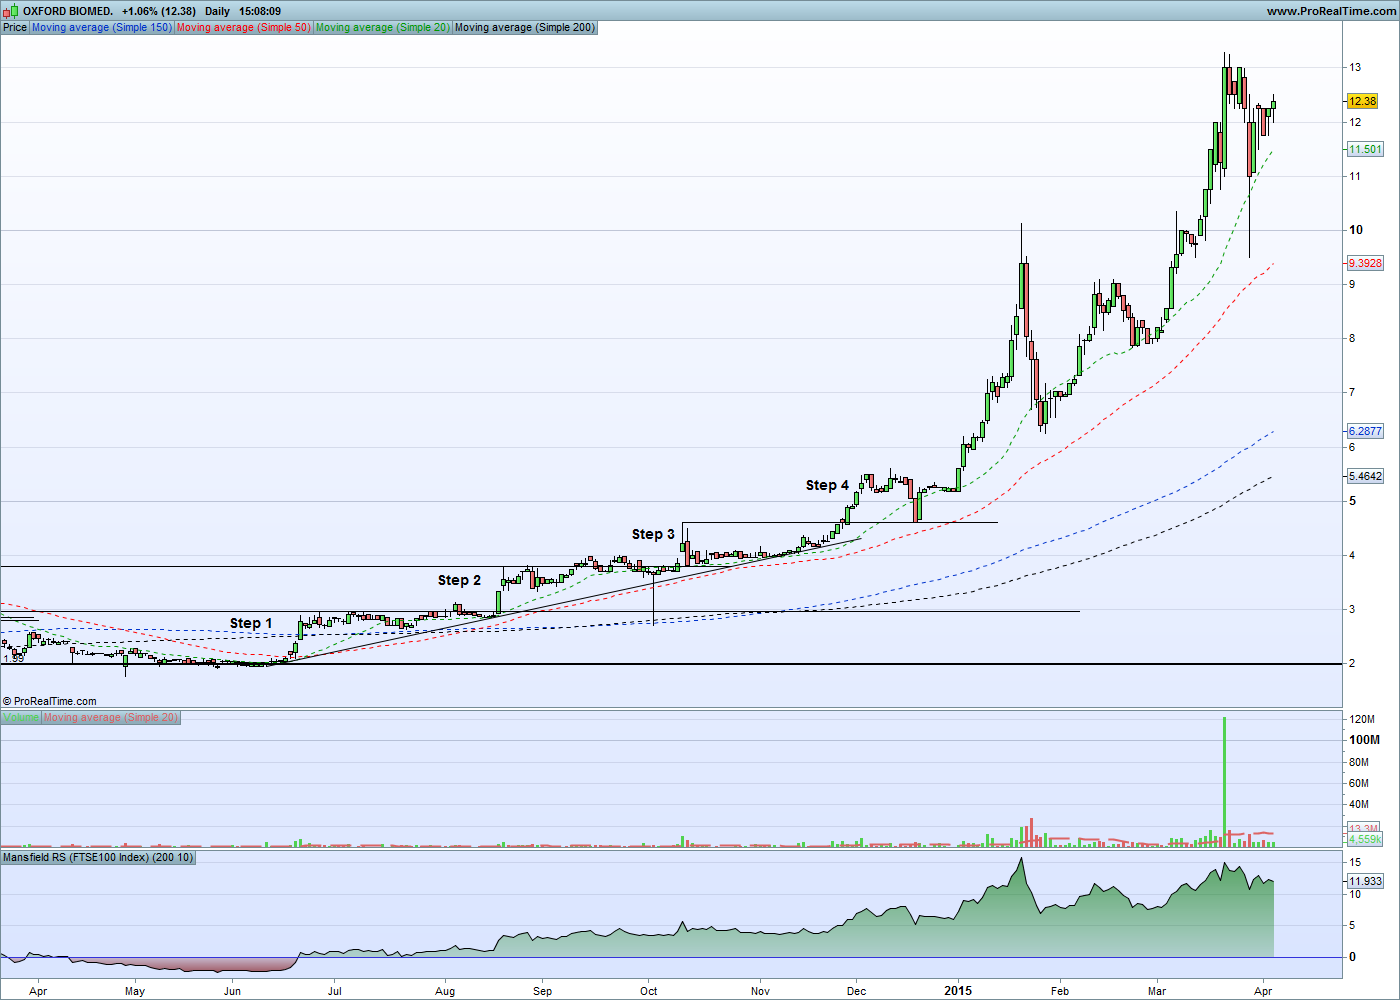
Task: Click the 200-day average value 5.4642
Action: (1365, 476)
